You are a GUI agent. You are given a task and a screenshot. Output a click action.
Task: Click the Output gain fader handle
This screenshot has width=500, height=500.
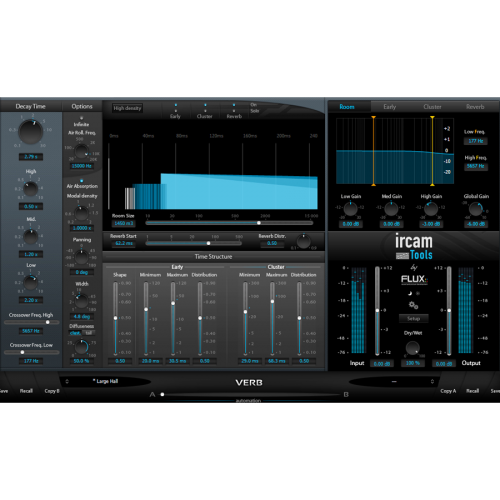click(449, 310)
